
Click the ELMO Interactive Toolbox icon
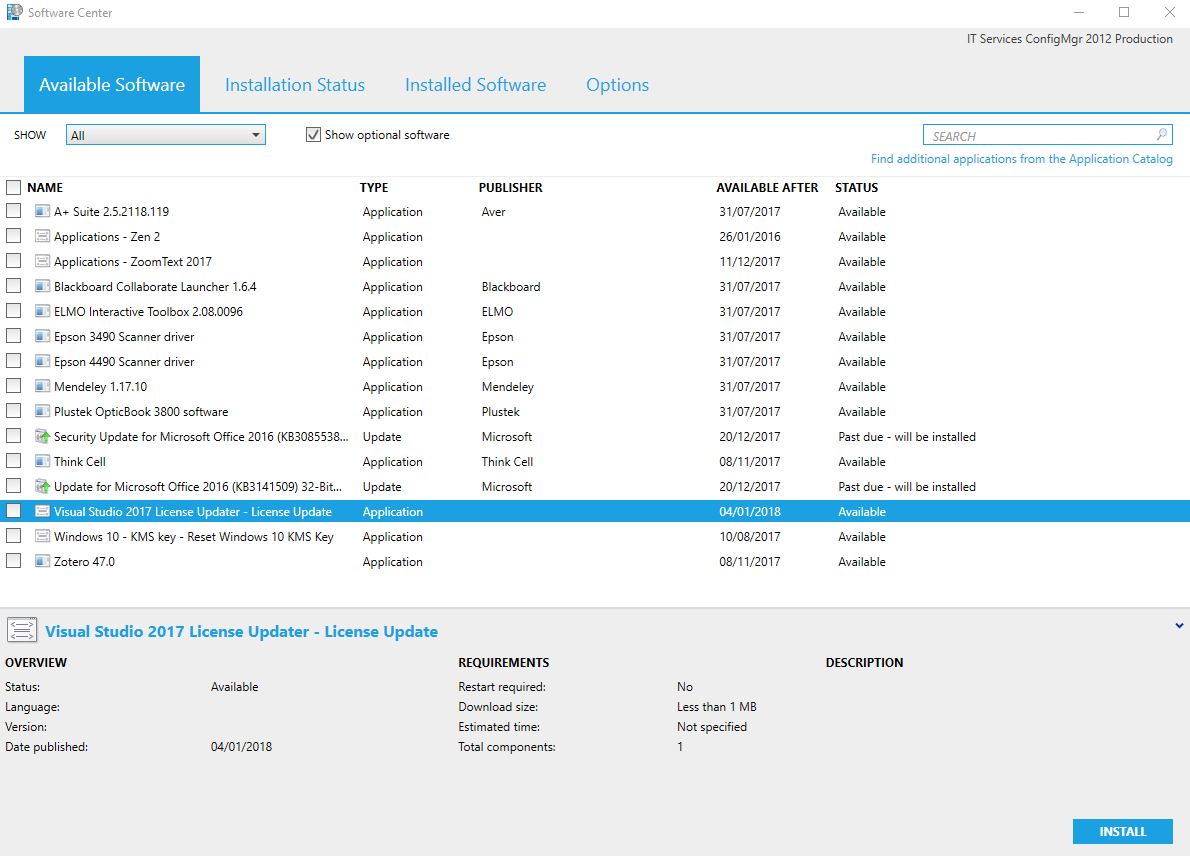pos(42,311)
